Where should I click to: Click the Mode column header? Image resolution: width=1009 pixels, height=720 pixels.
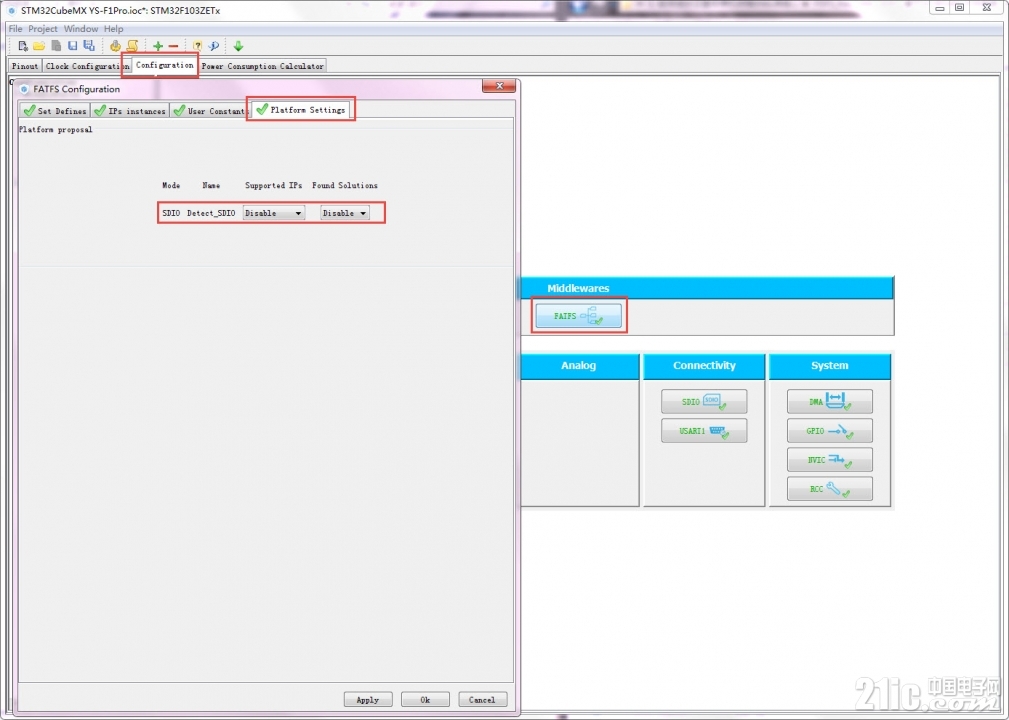171,185
